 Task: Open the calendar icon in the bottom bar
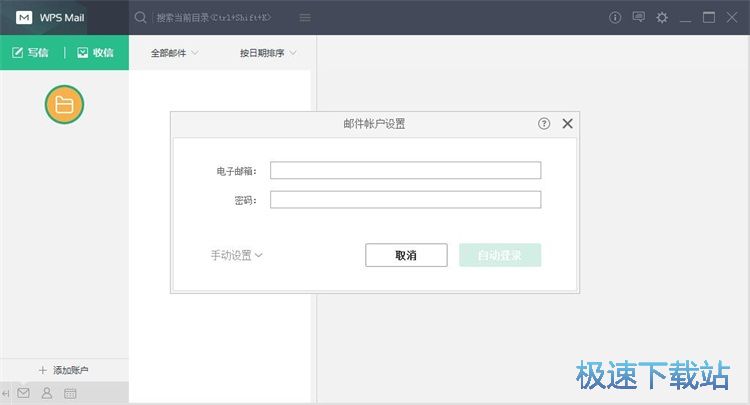[70, 394]
